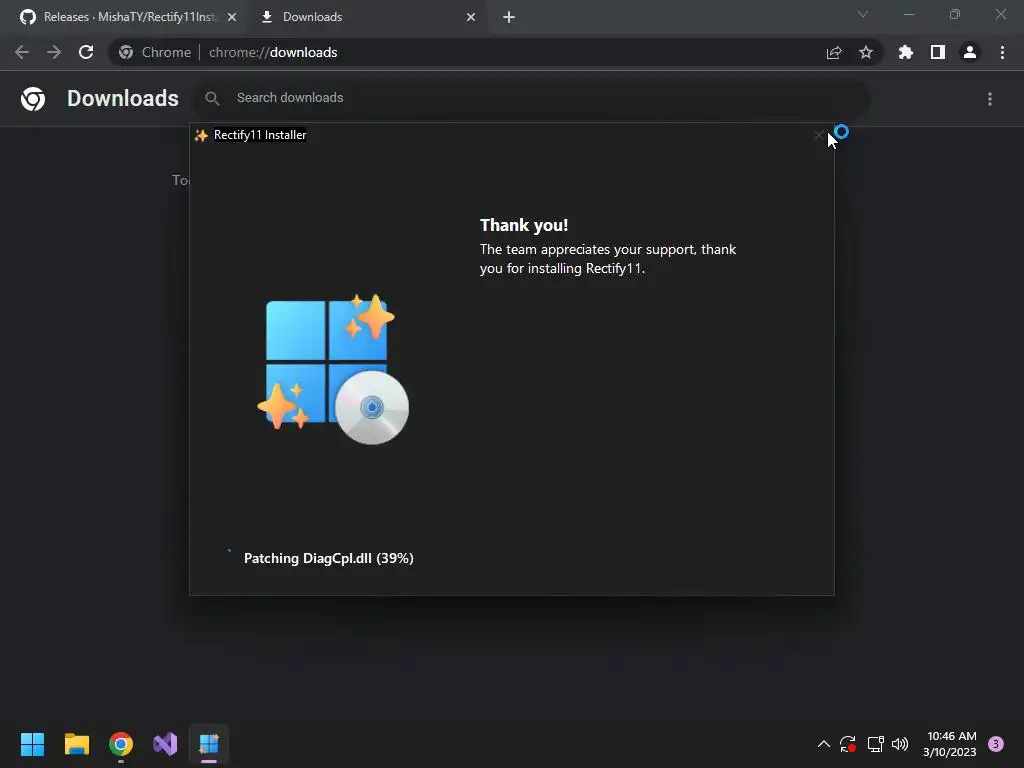The width and height of the screenshot is (1024, 768).
Task: Click the Thank you! heading
Action: click(524, 225)
